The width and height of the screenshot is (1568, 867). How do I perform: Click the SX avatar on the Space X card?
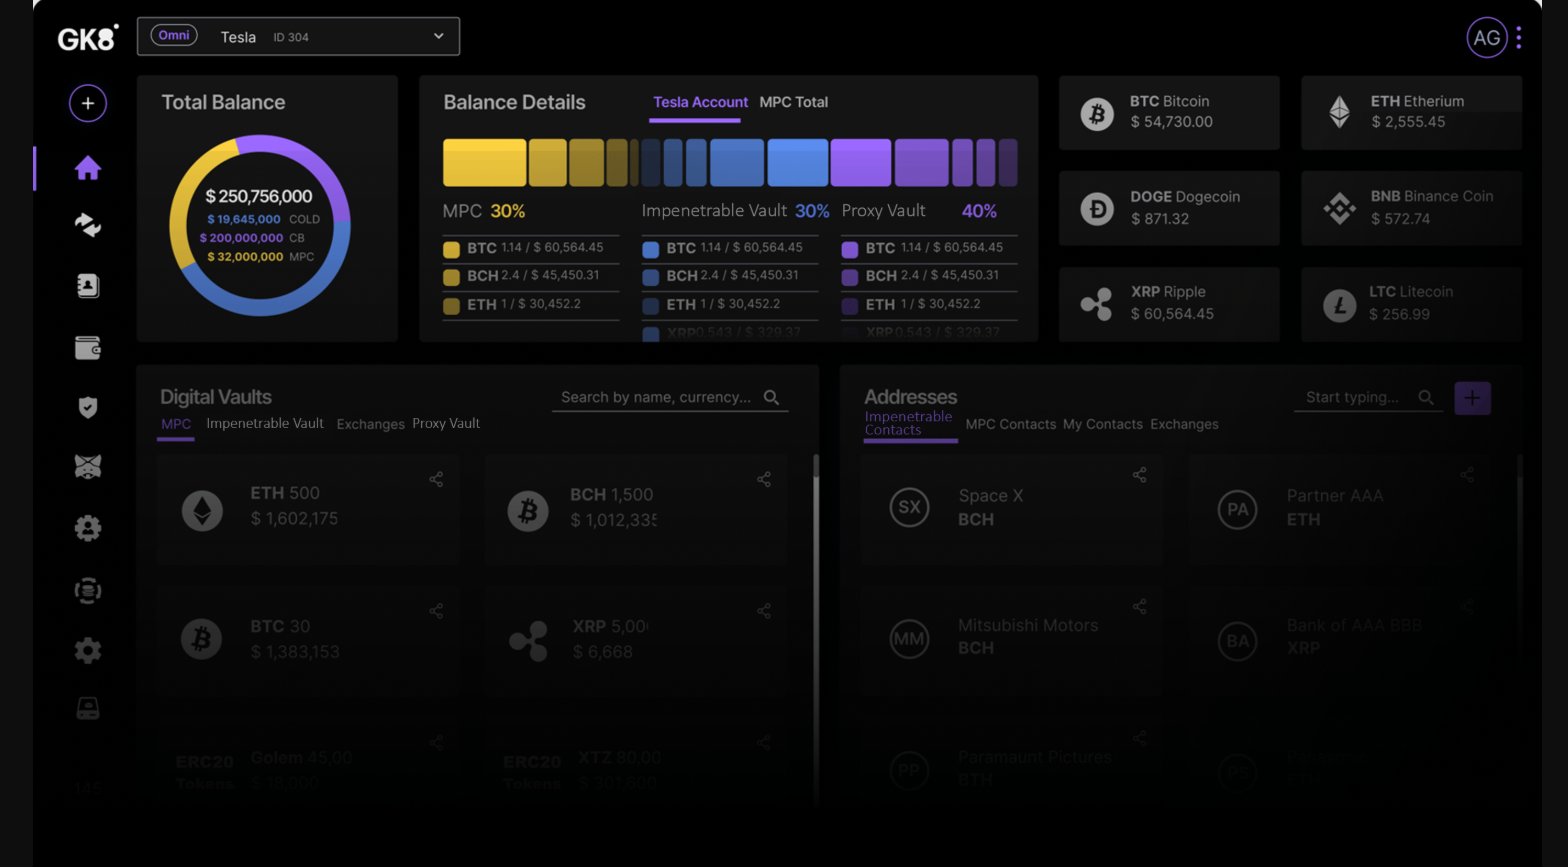pos(909,507)
